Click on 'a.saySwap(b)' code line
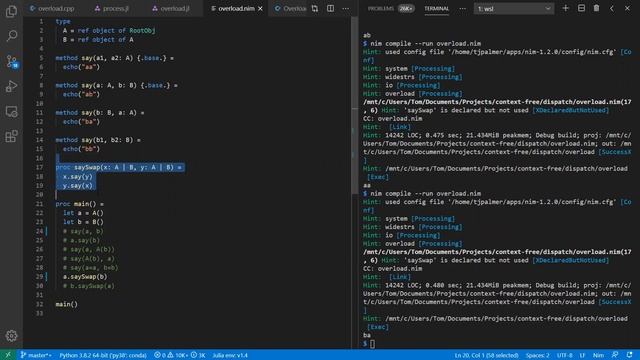Screen dimensions: 640x360 point(85,277)
